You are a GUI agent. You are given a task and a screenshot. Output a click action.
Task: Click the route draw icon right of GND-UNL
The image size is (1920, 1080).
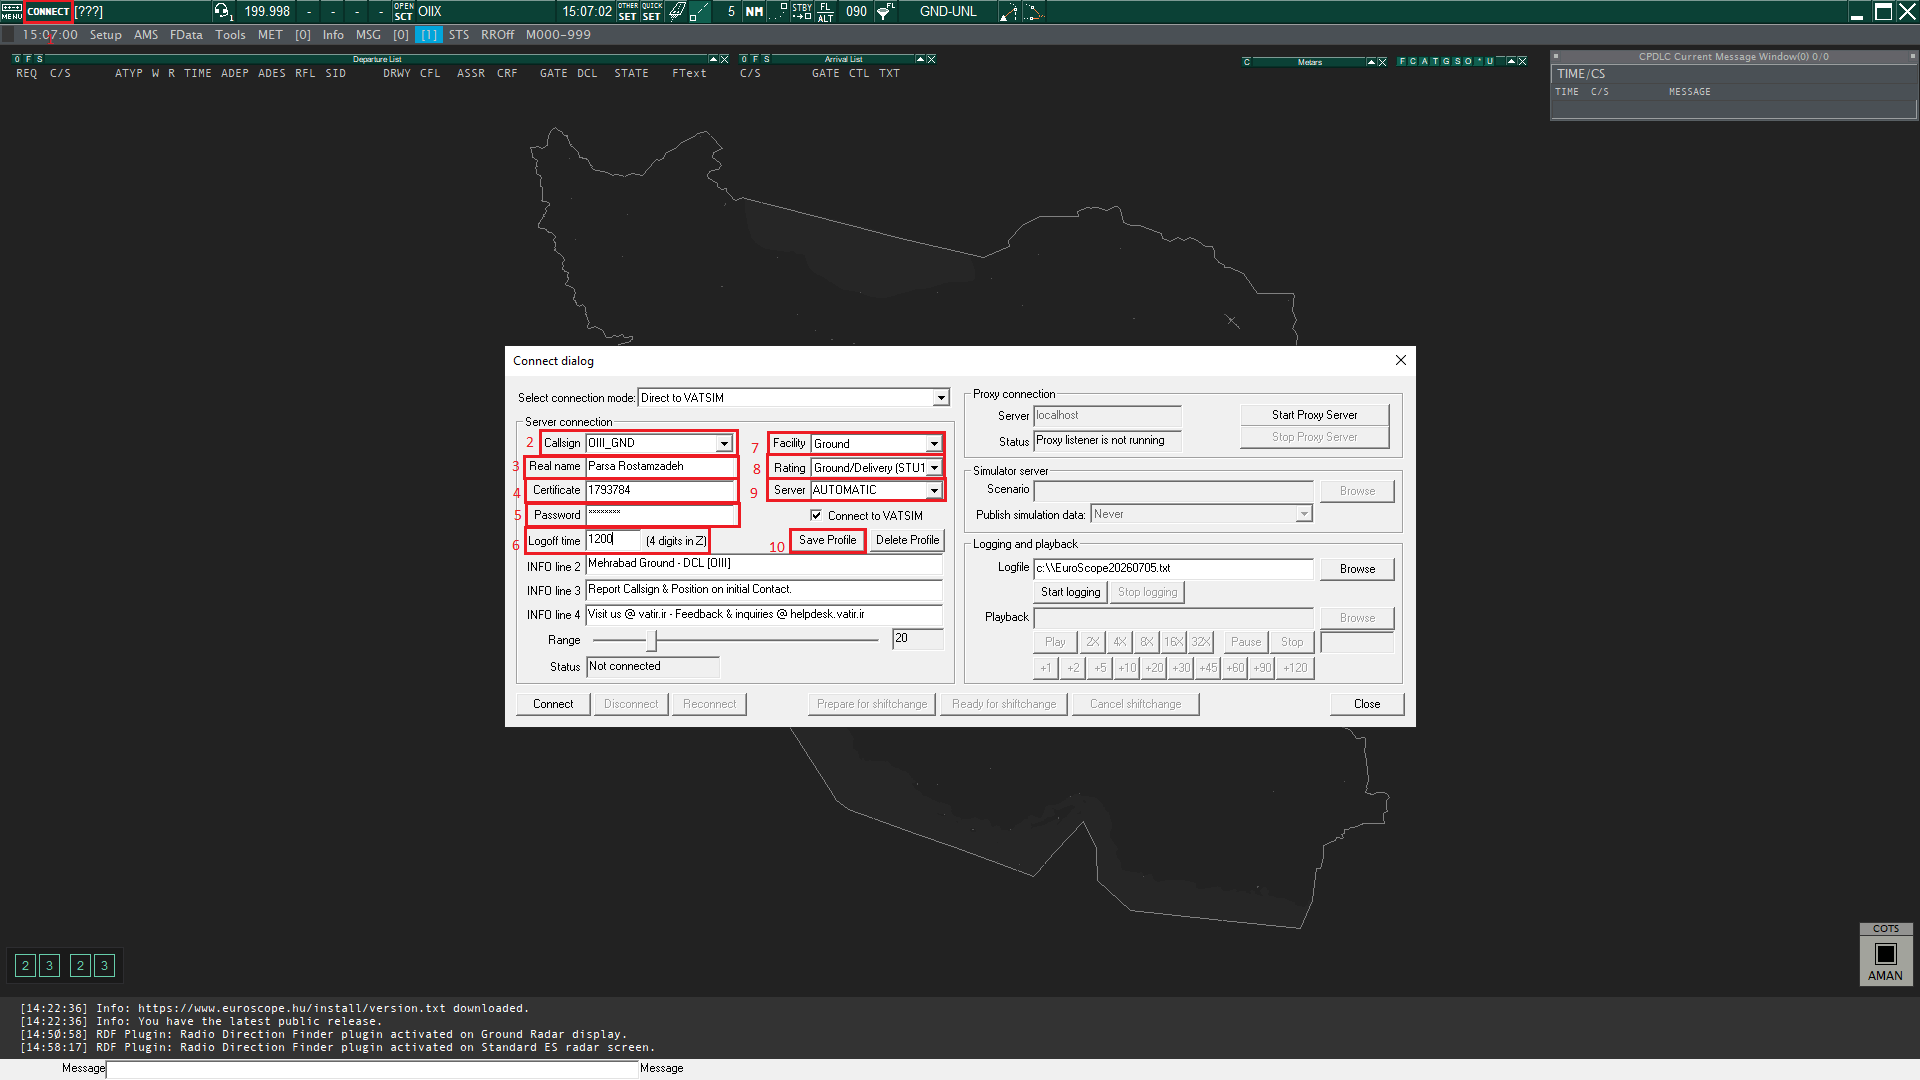(x=1008, y=11)
